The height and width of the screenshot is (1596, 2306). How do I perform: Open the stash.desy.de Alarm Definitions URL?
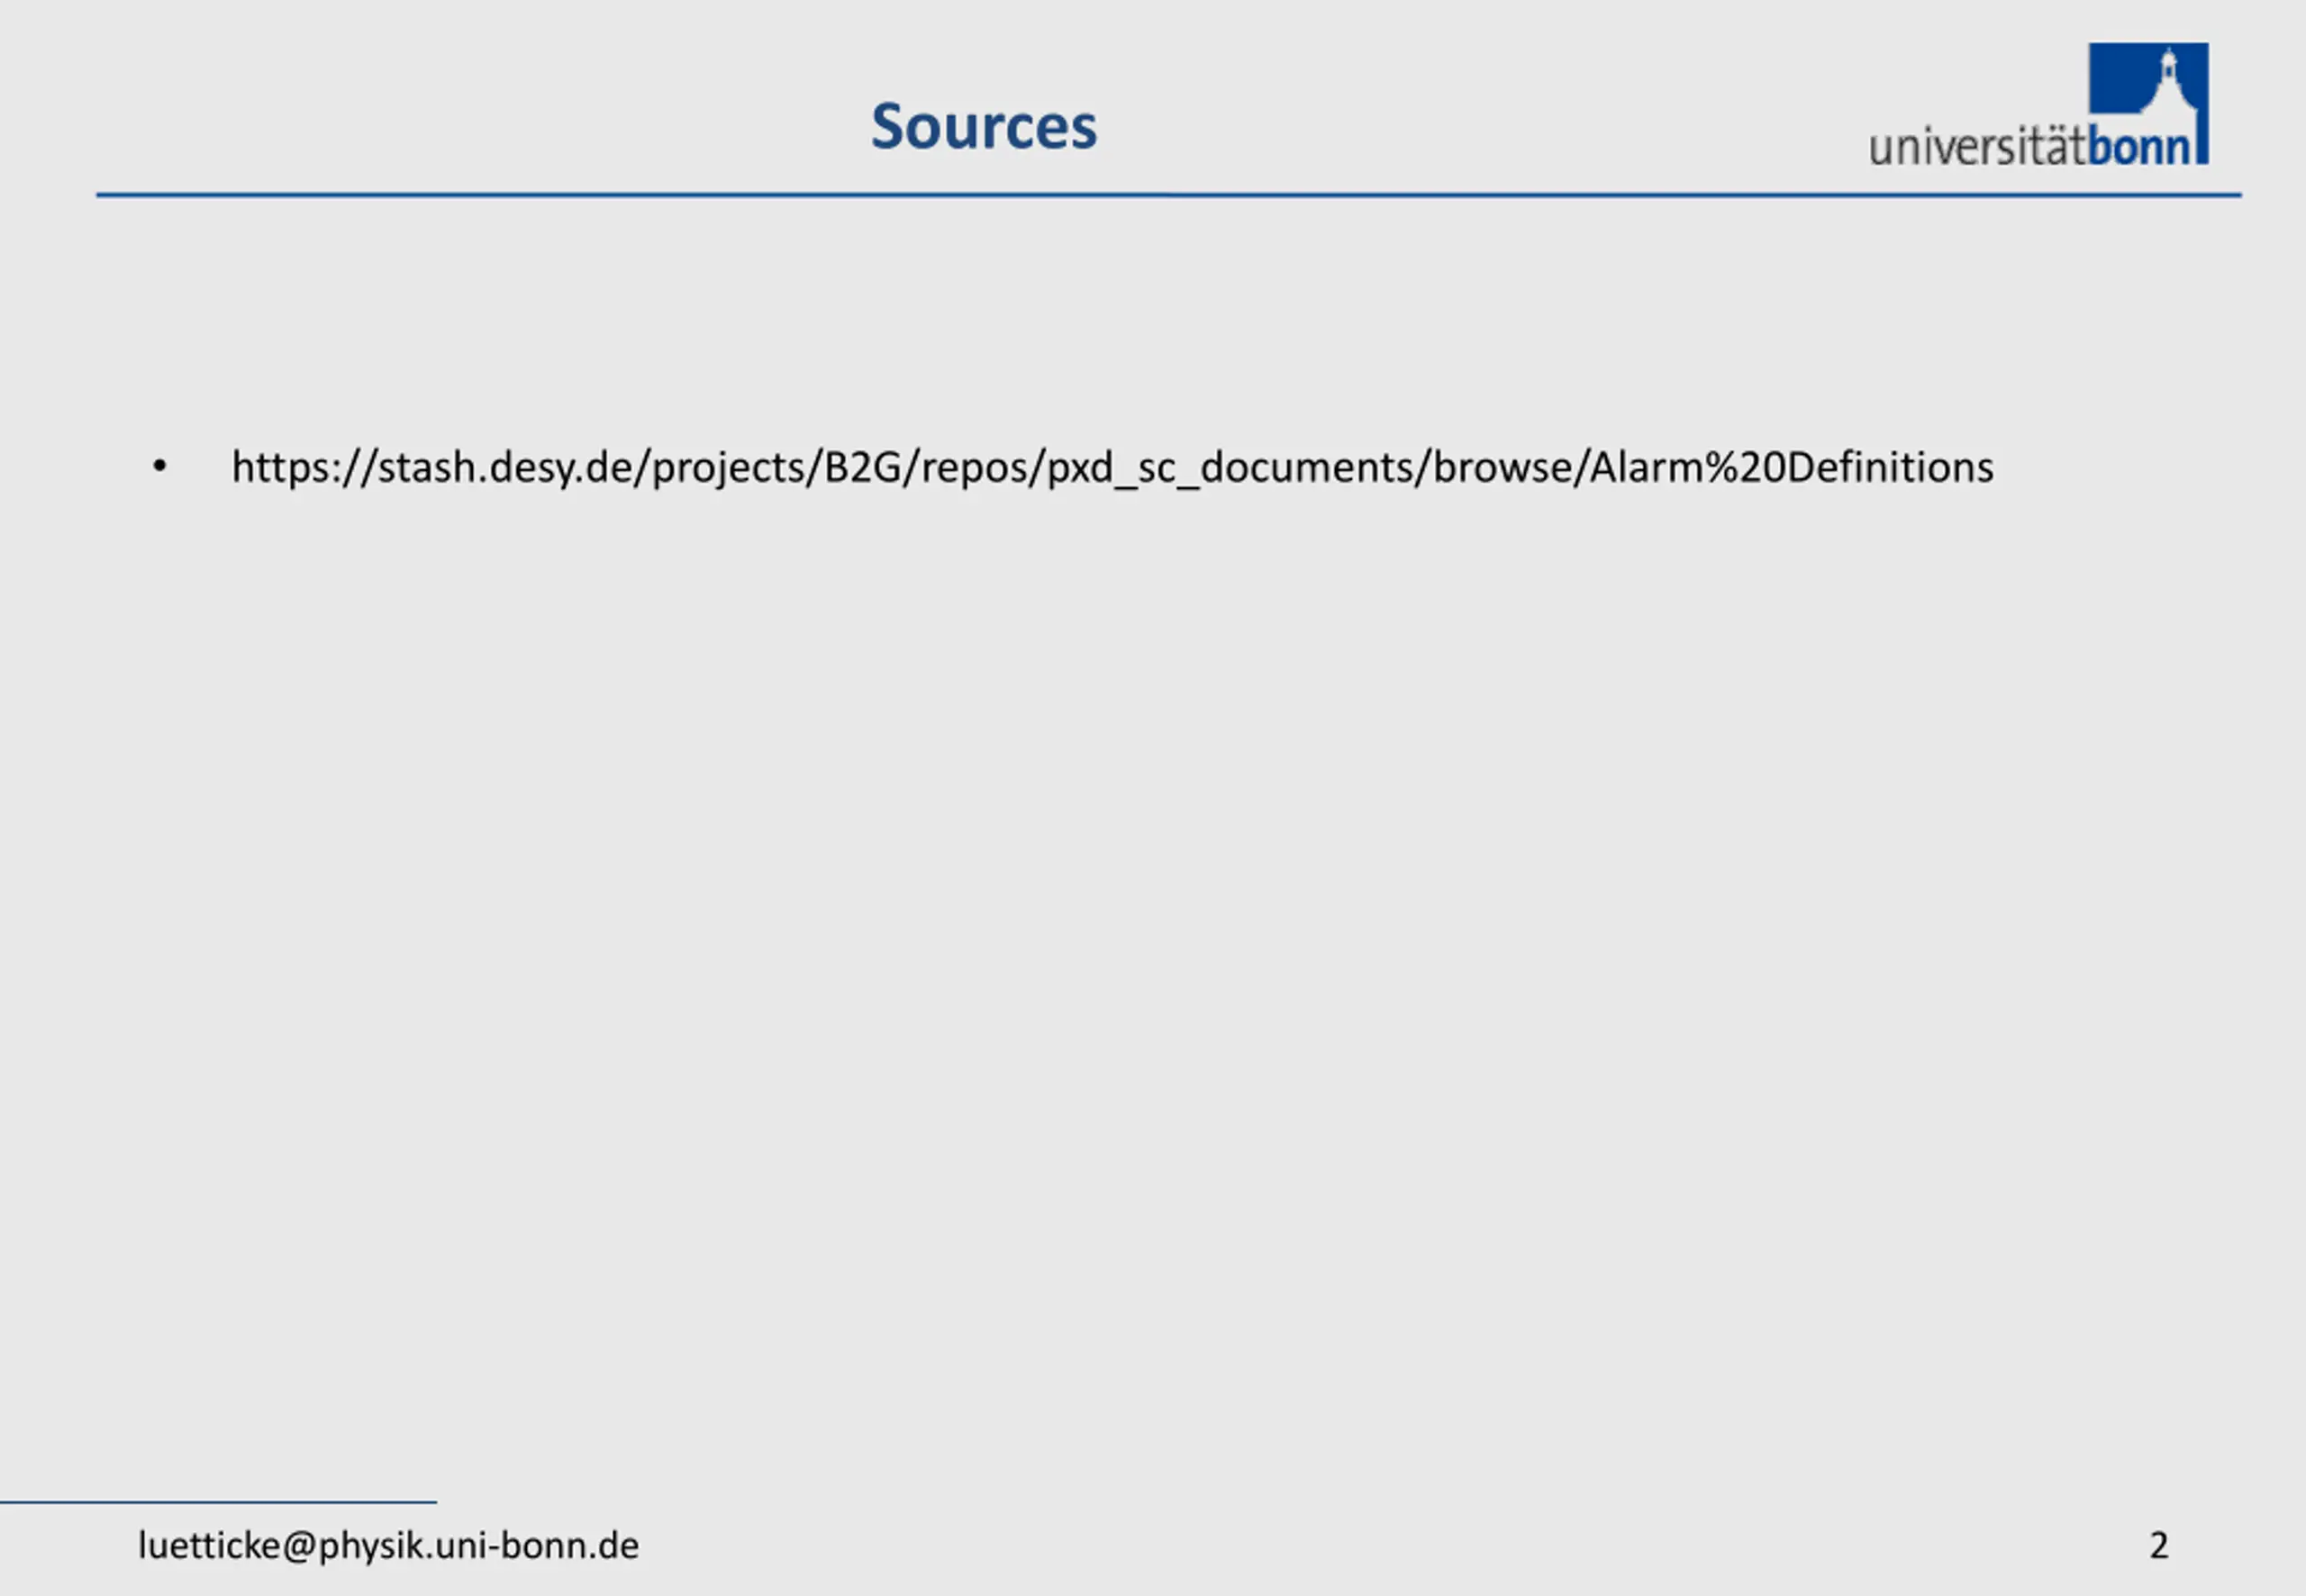click(1112, 468)
